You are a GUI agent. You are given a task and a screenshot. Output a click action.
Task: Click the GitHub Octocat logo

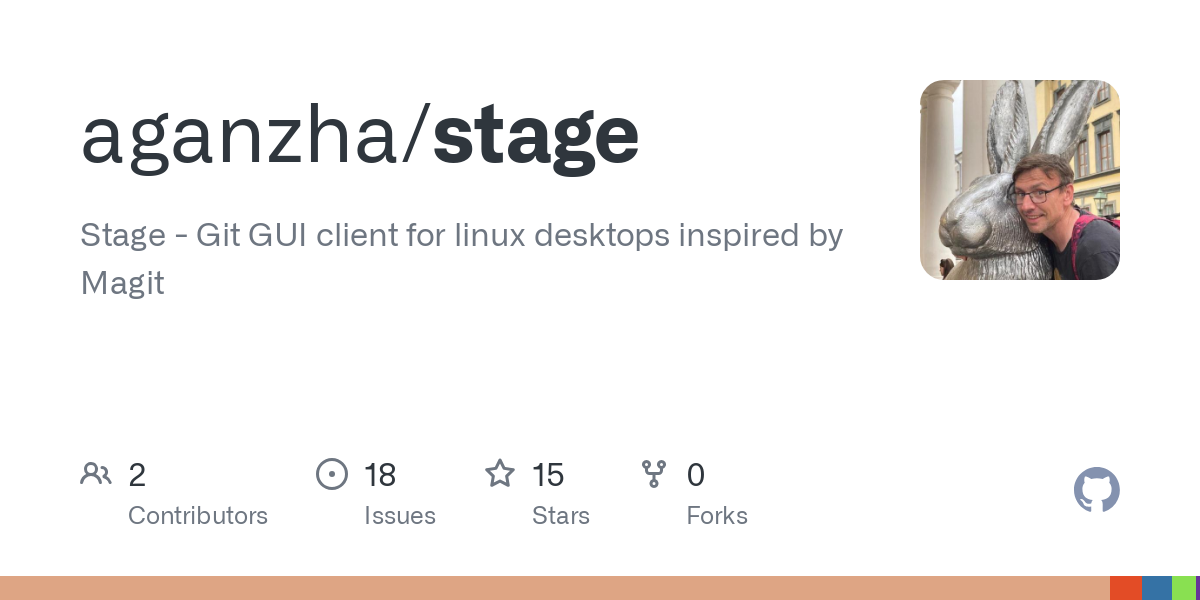pyautogui.click(x=1096, y=490)
